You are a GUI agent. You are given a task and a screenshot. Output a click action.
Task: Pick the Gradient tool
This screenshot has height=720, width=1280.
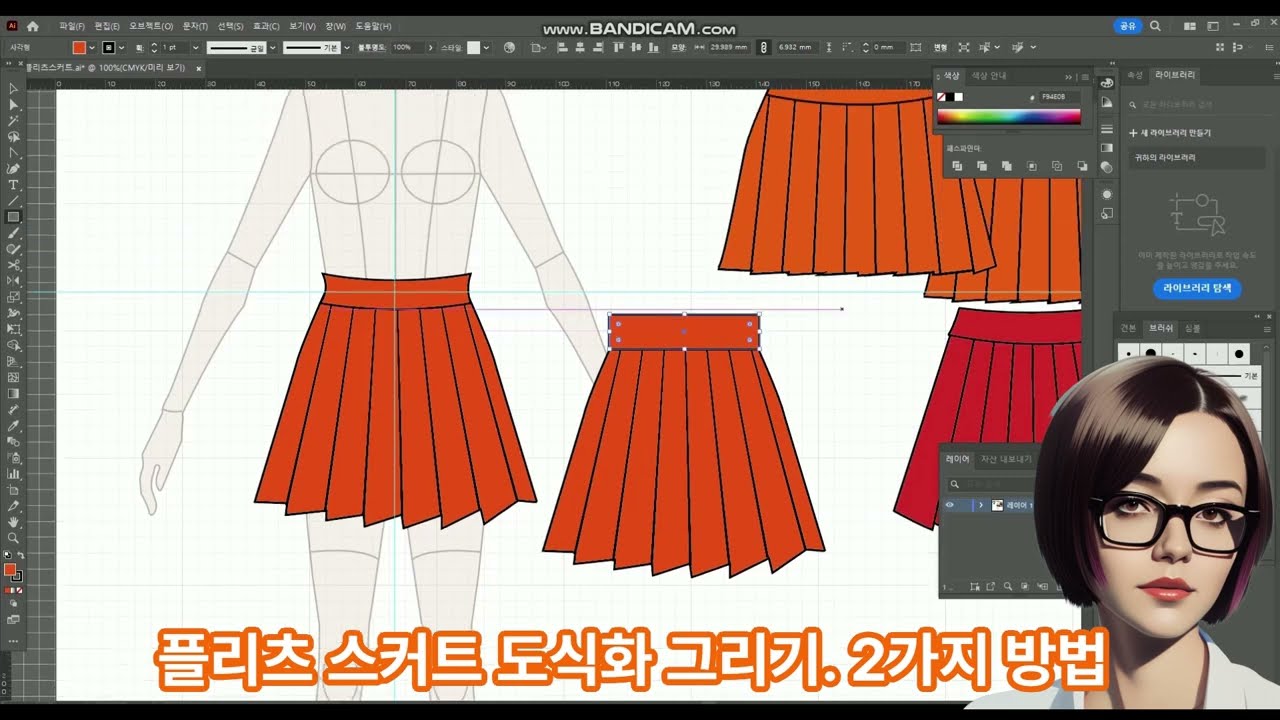pos(14,393)
